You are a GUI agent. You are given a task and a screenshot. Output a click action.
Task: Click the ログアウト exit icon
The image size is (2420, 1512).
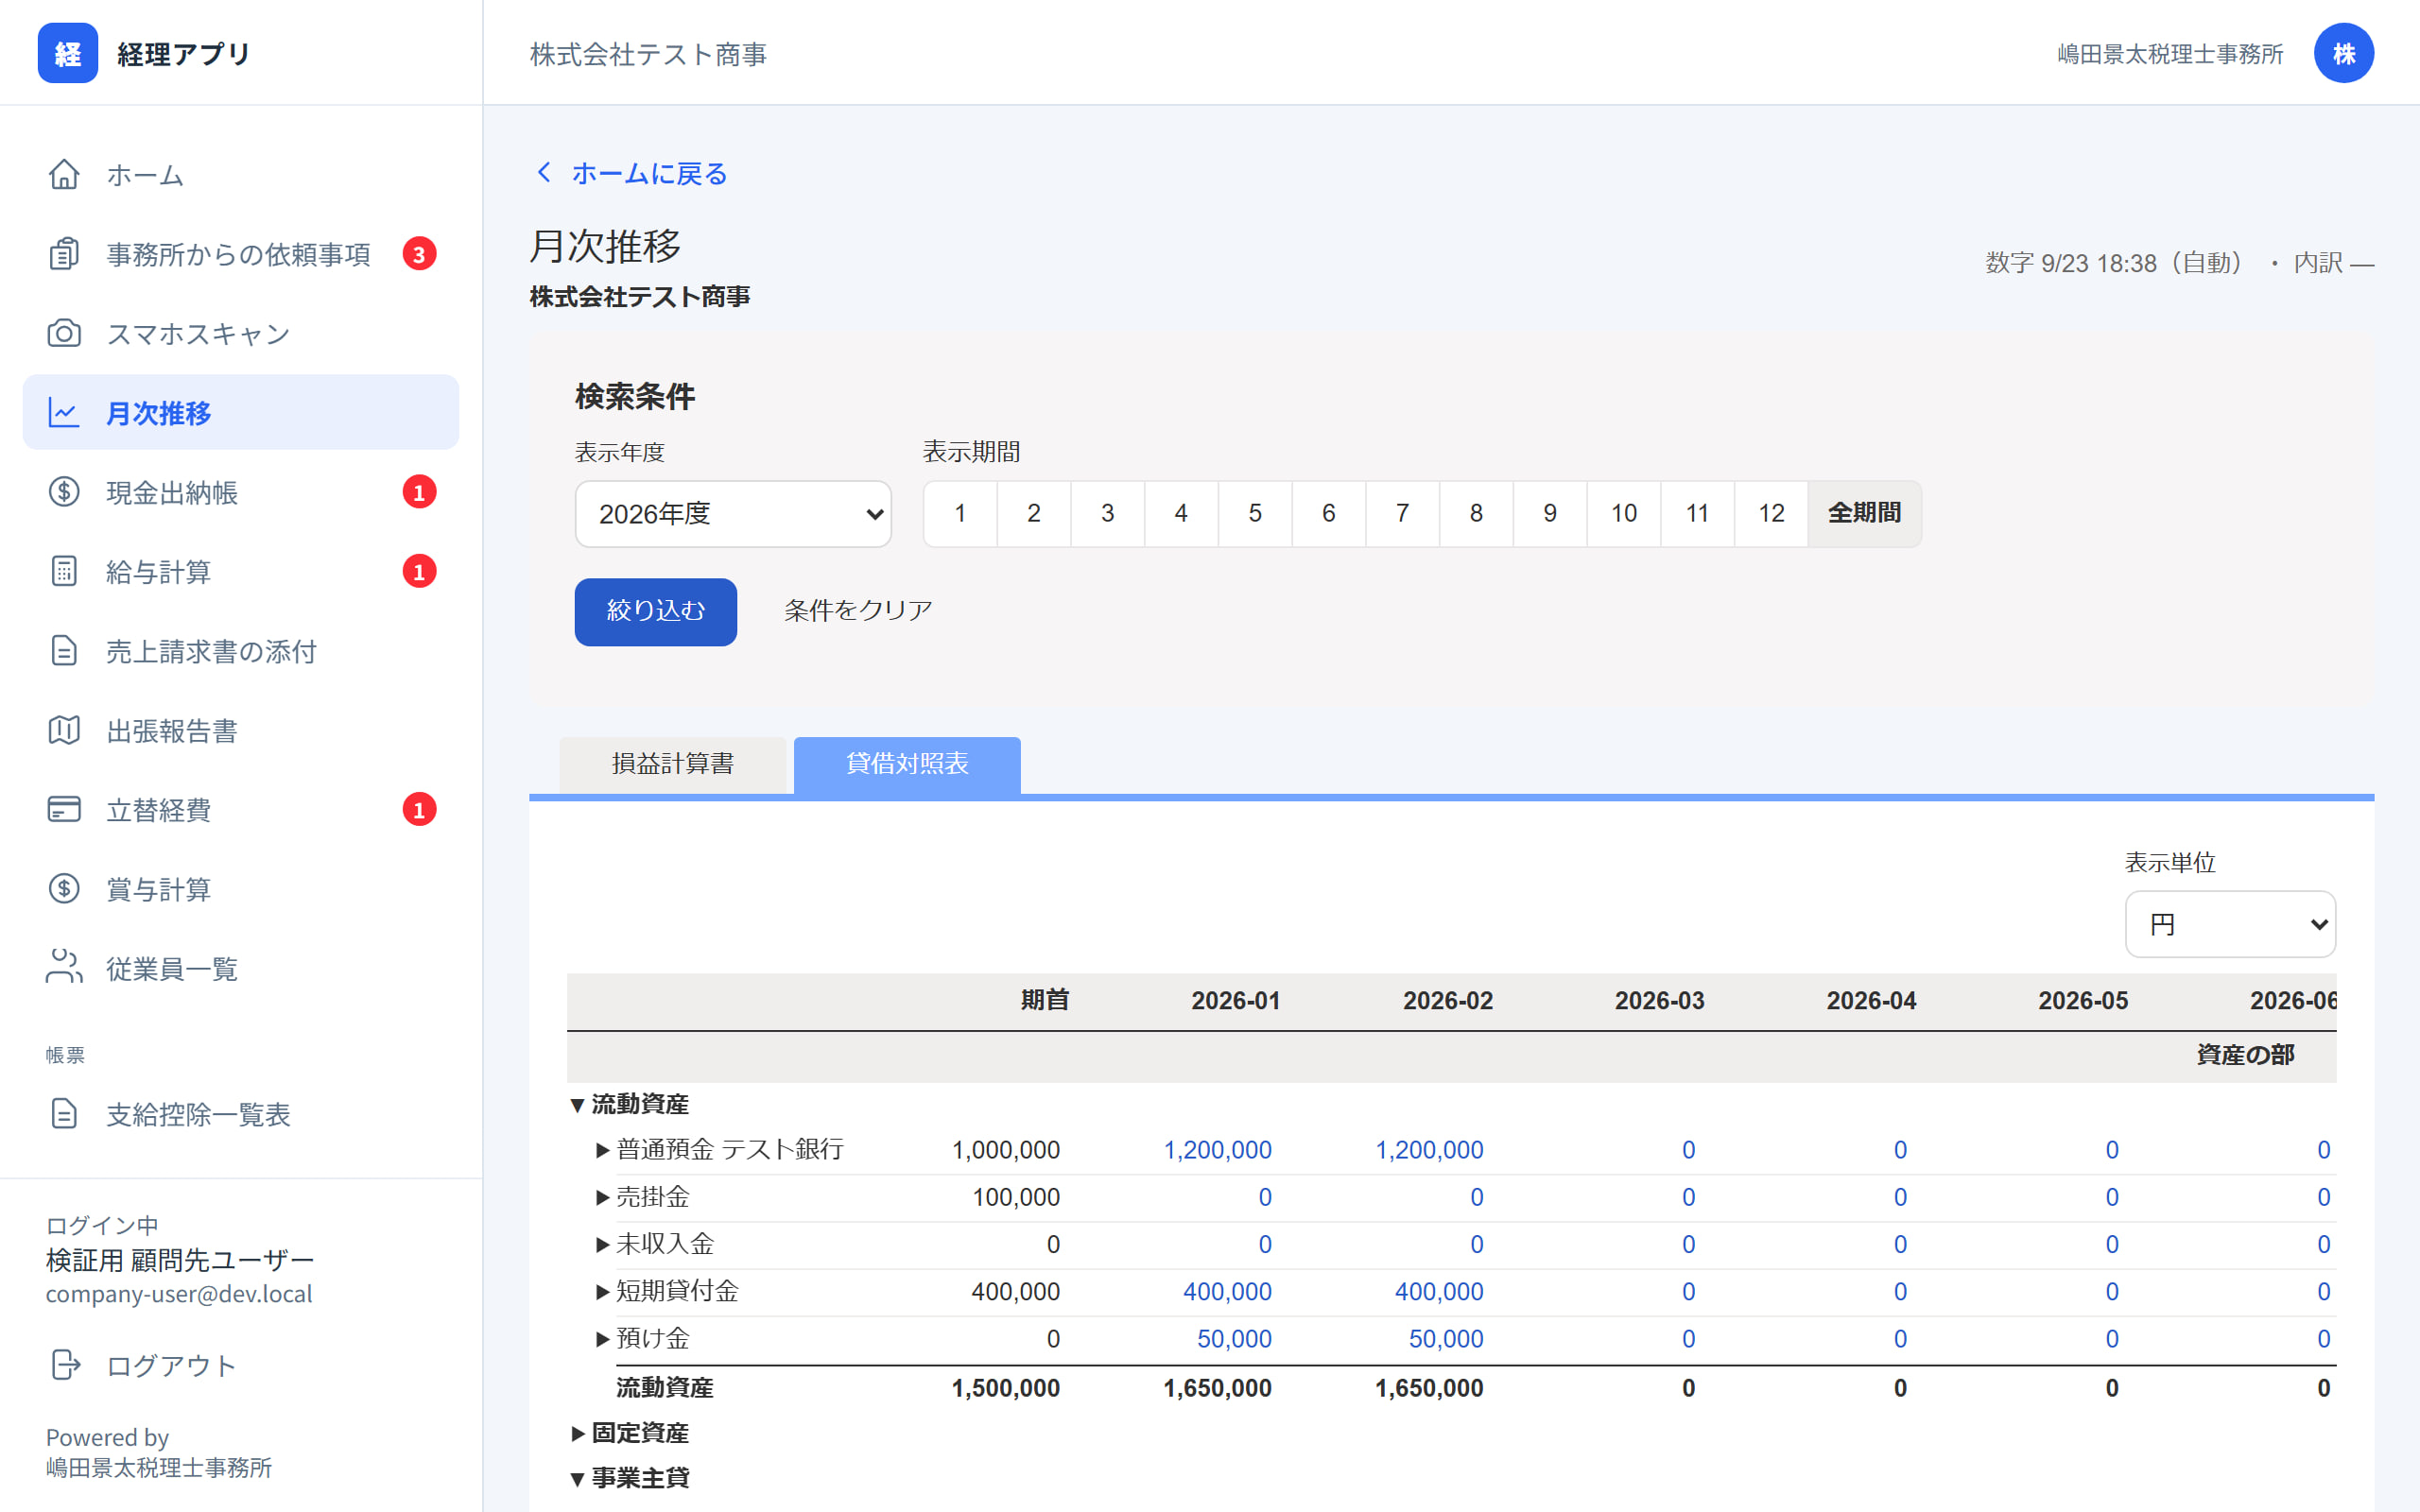point(64,1365)
